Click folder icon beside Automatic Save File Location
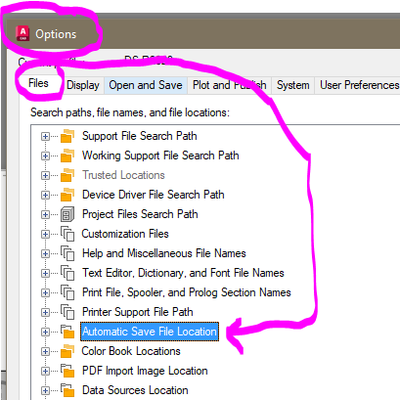 click(x=67, y=332)
